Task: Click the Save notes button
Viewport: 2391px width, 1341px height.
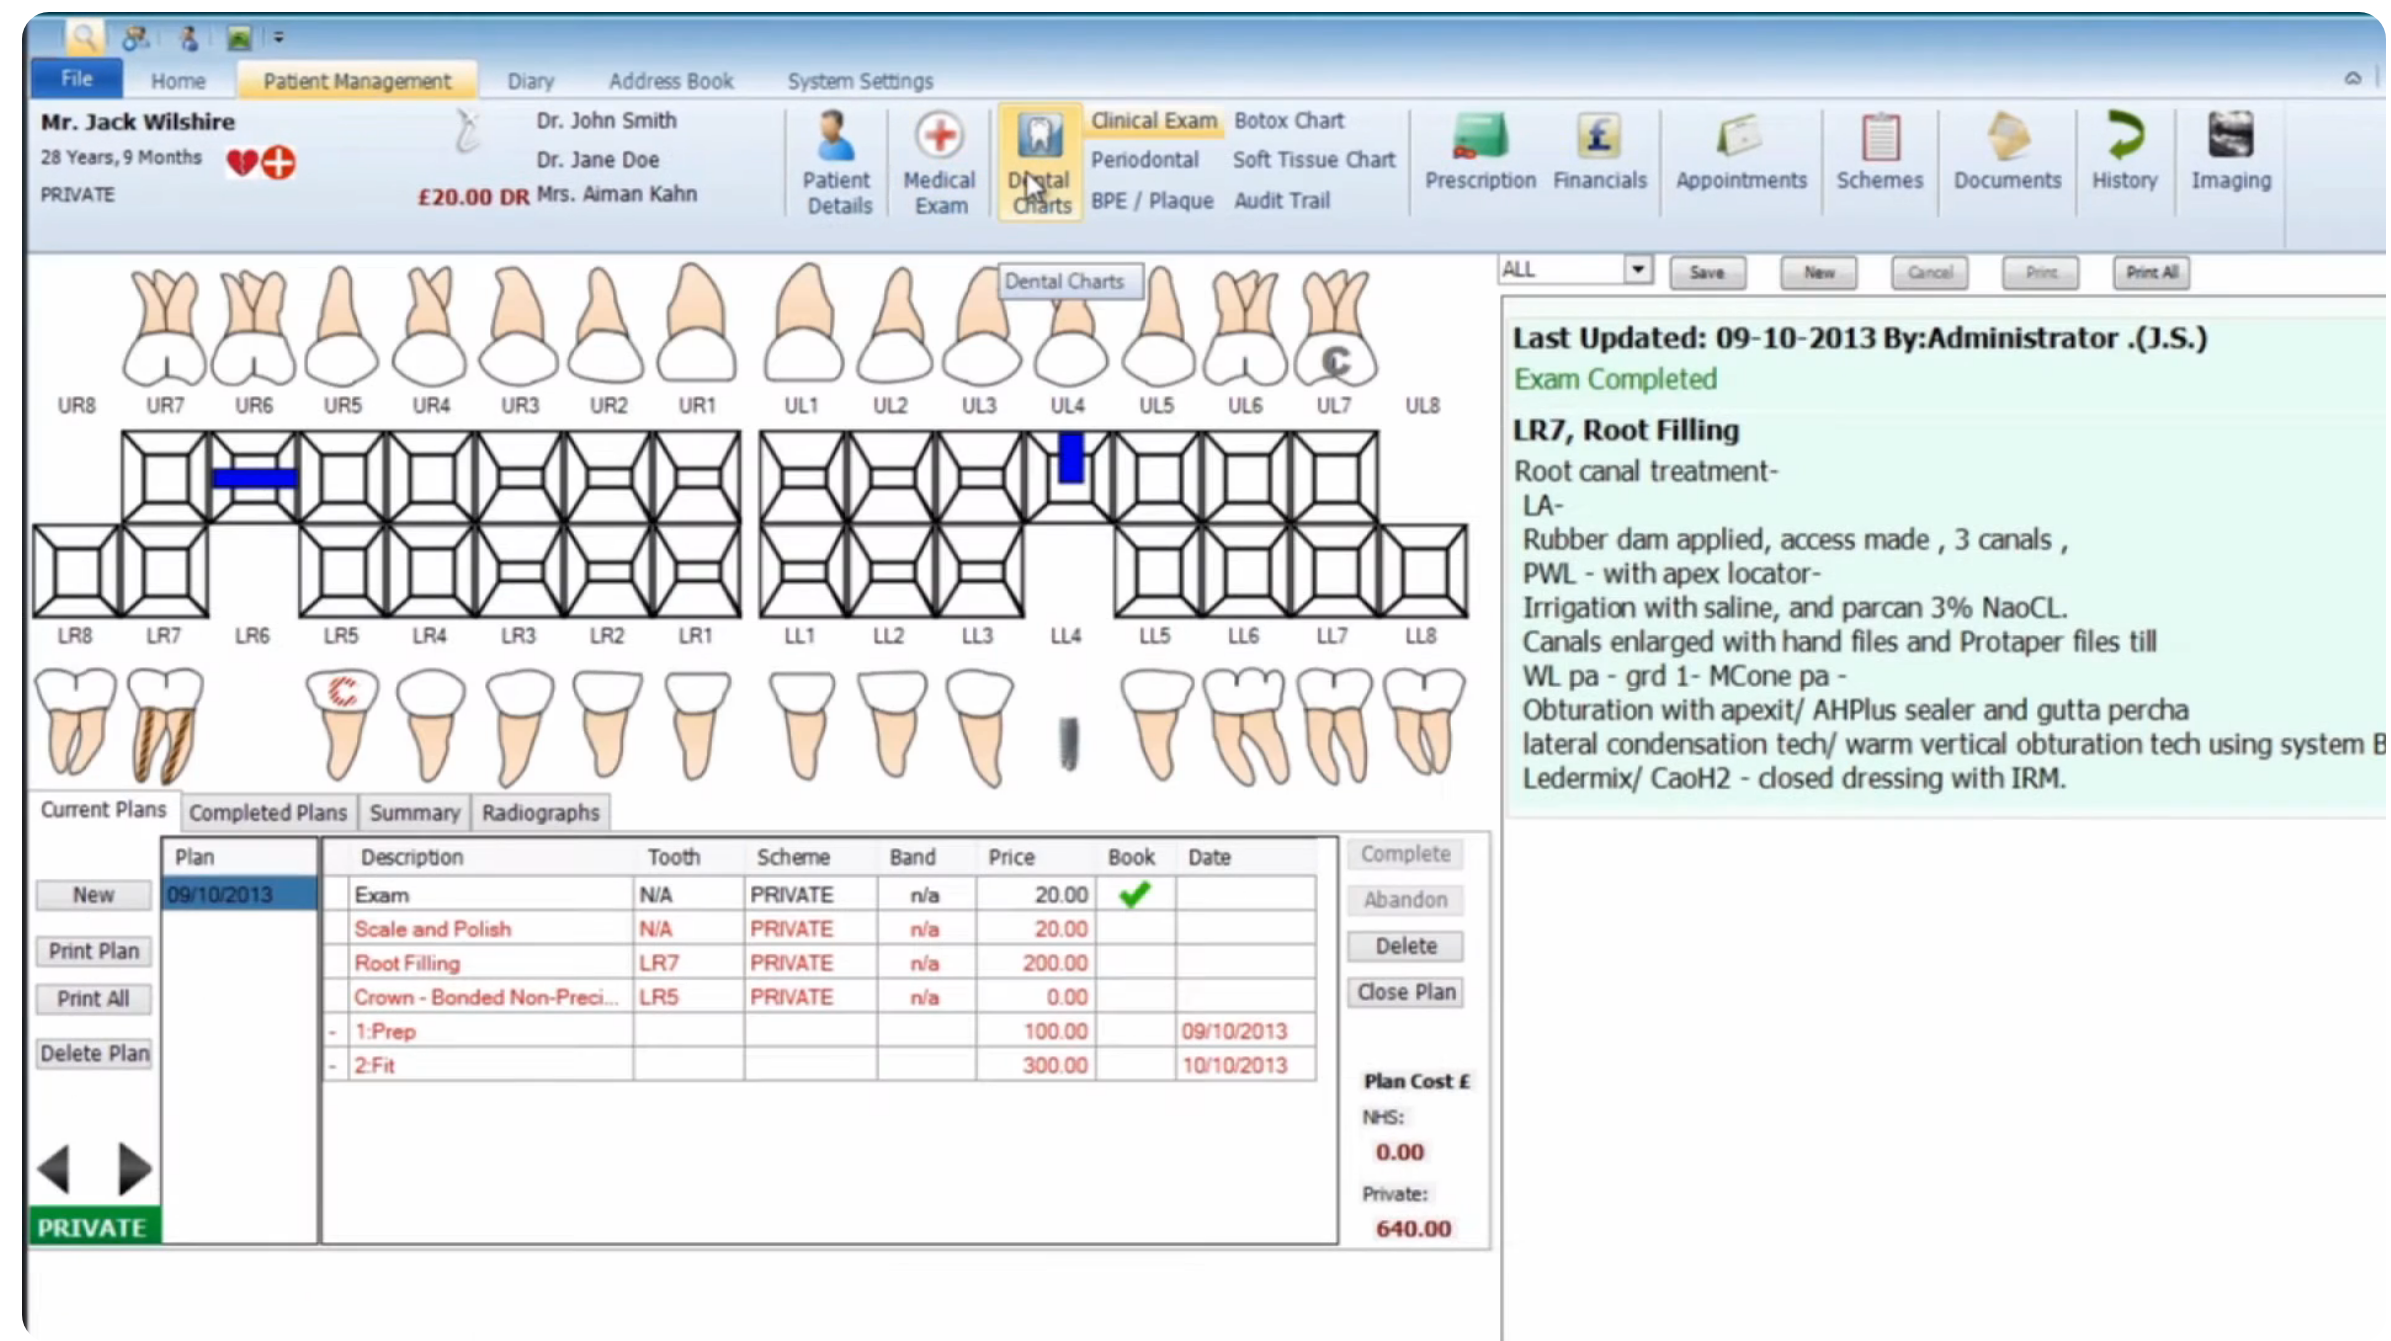Action: (x=1707, y=273)
